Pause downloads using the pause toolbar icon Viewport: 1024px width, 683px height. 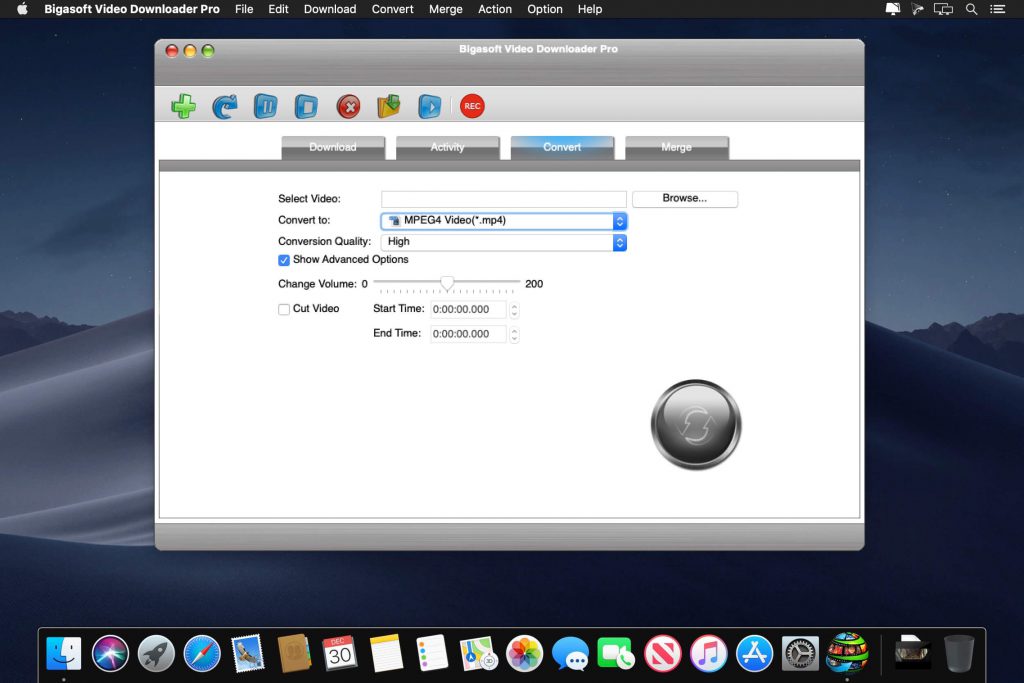point(264,105)
